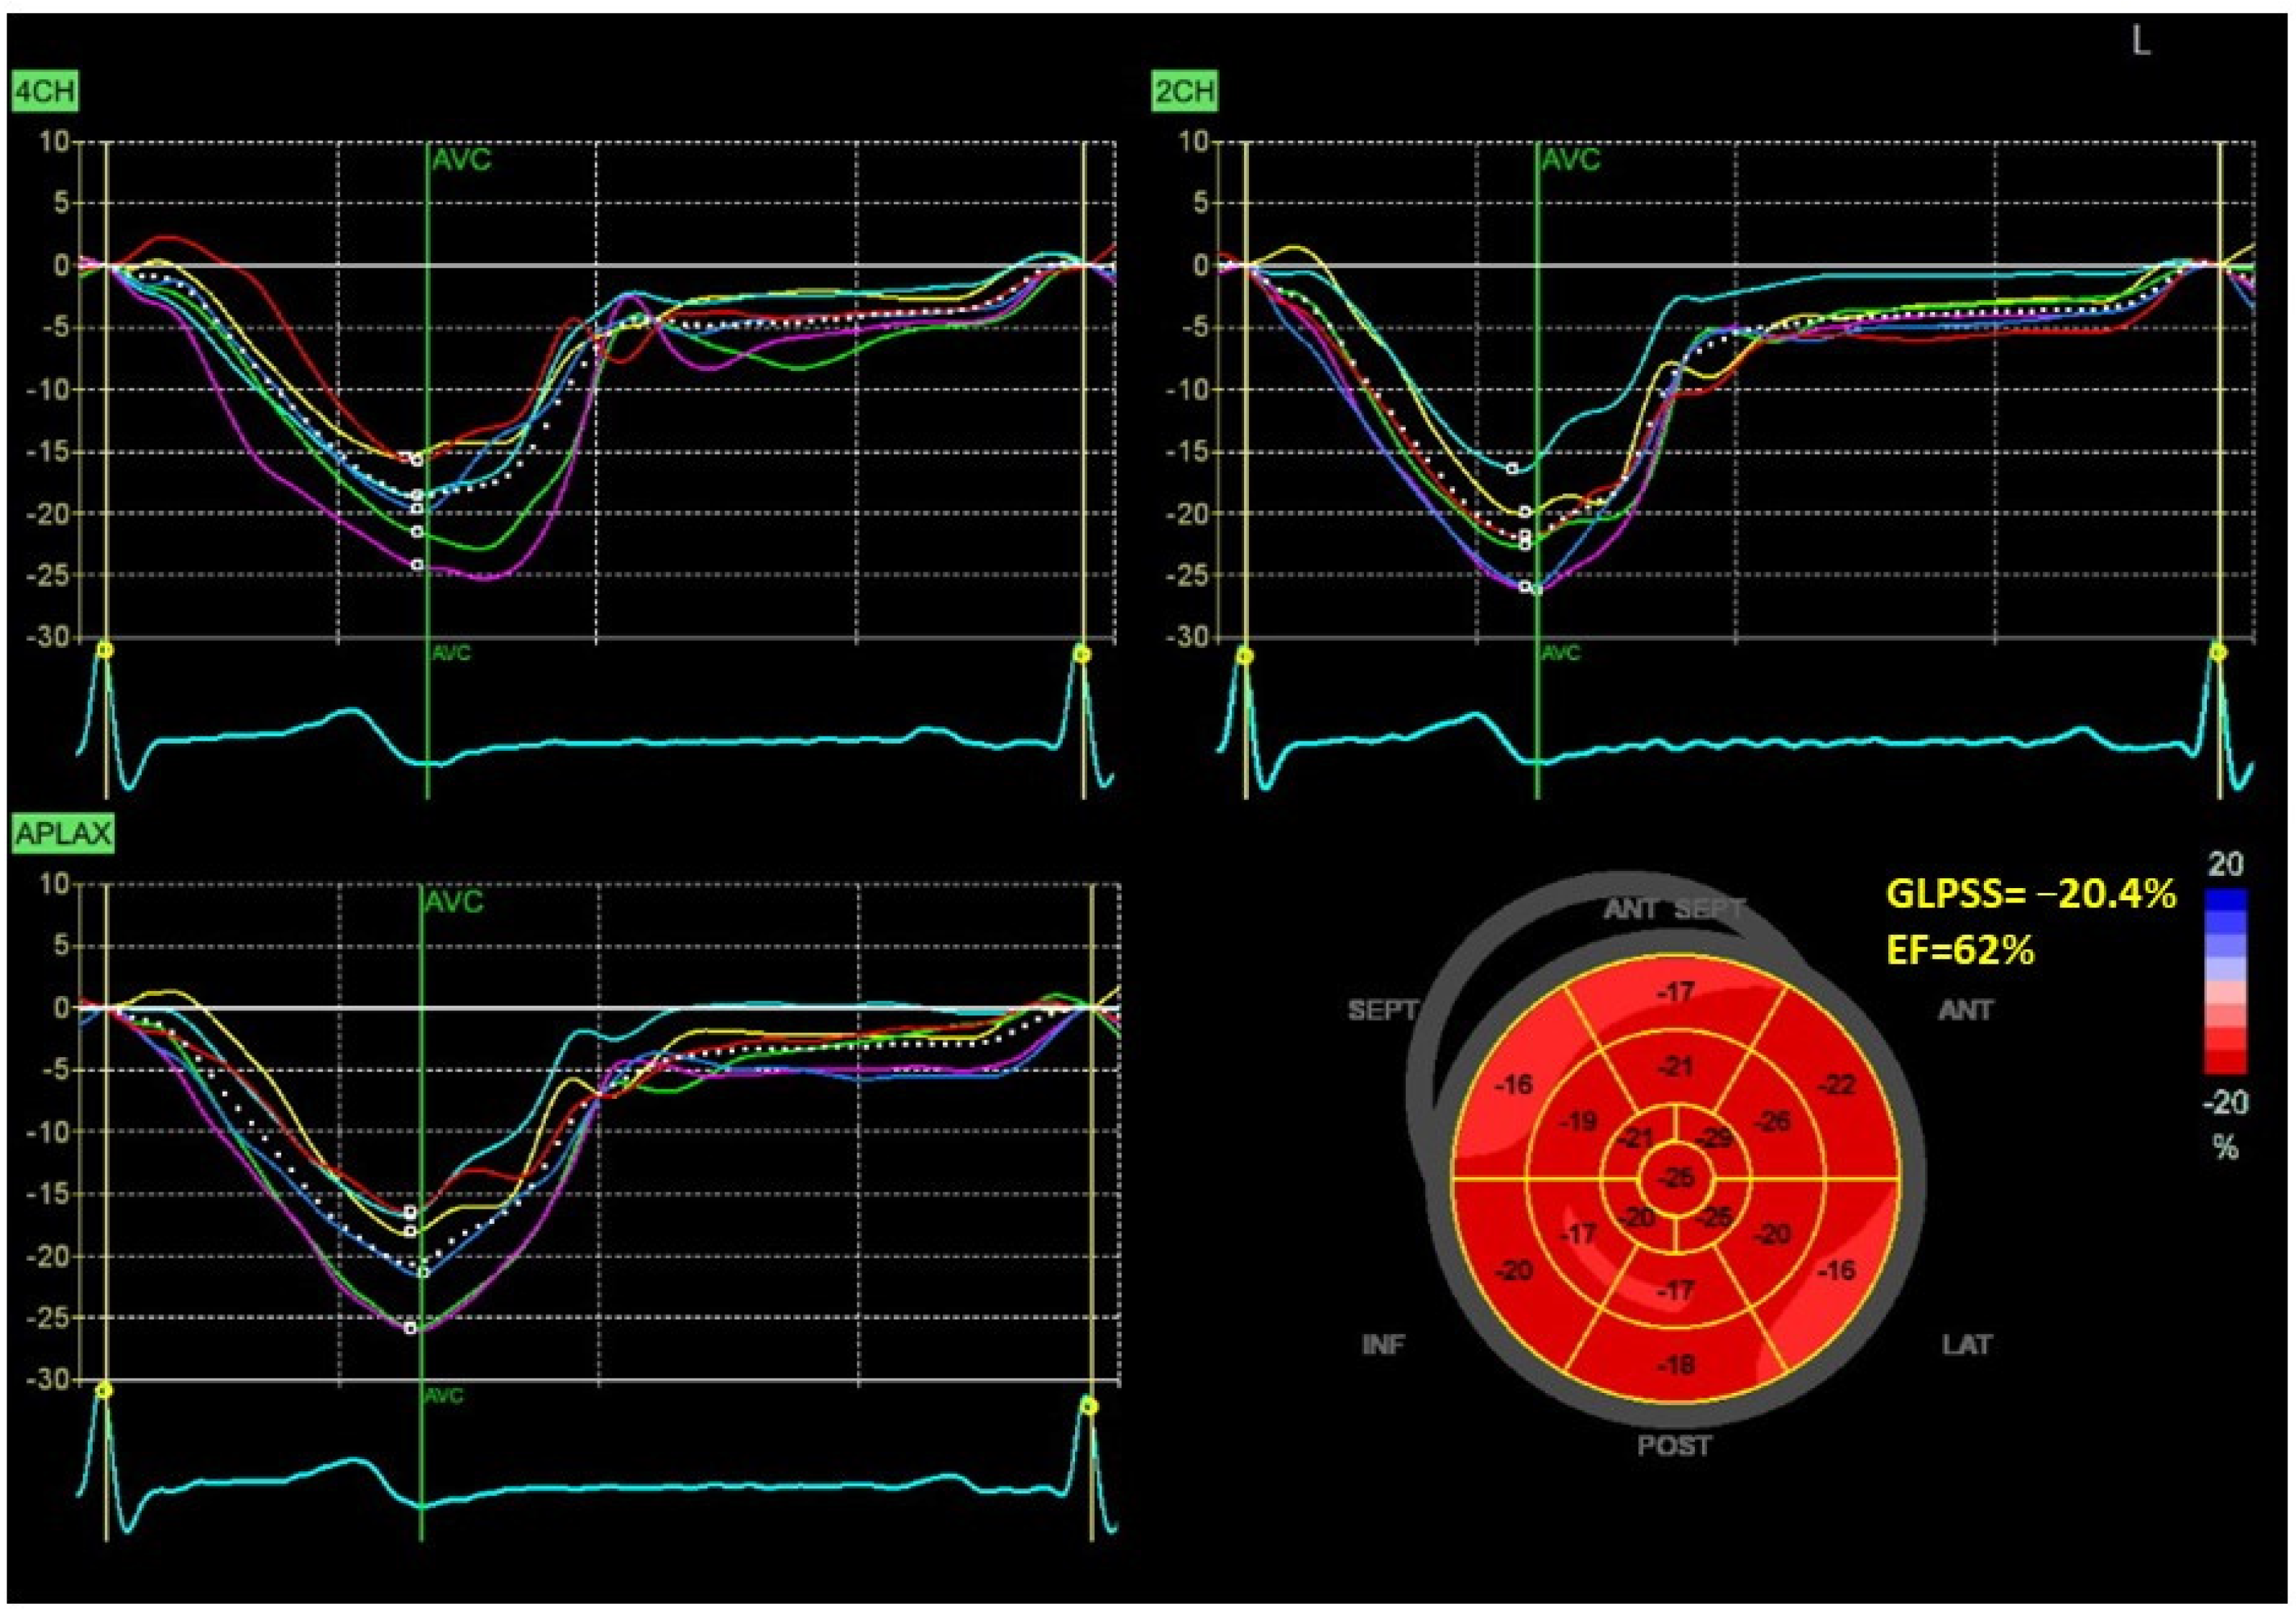Click yellow ECG end marker under the 4CH plot
Viewport: 2296px width, 1613px height.
(1082, 654)
